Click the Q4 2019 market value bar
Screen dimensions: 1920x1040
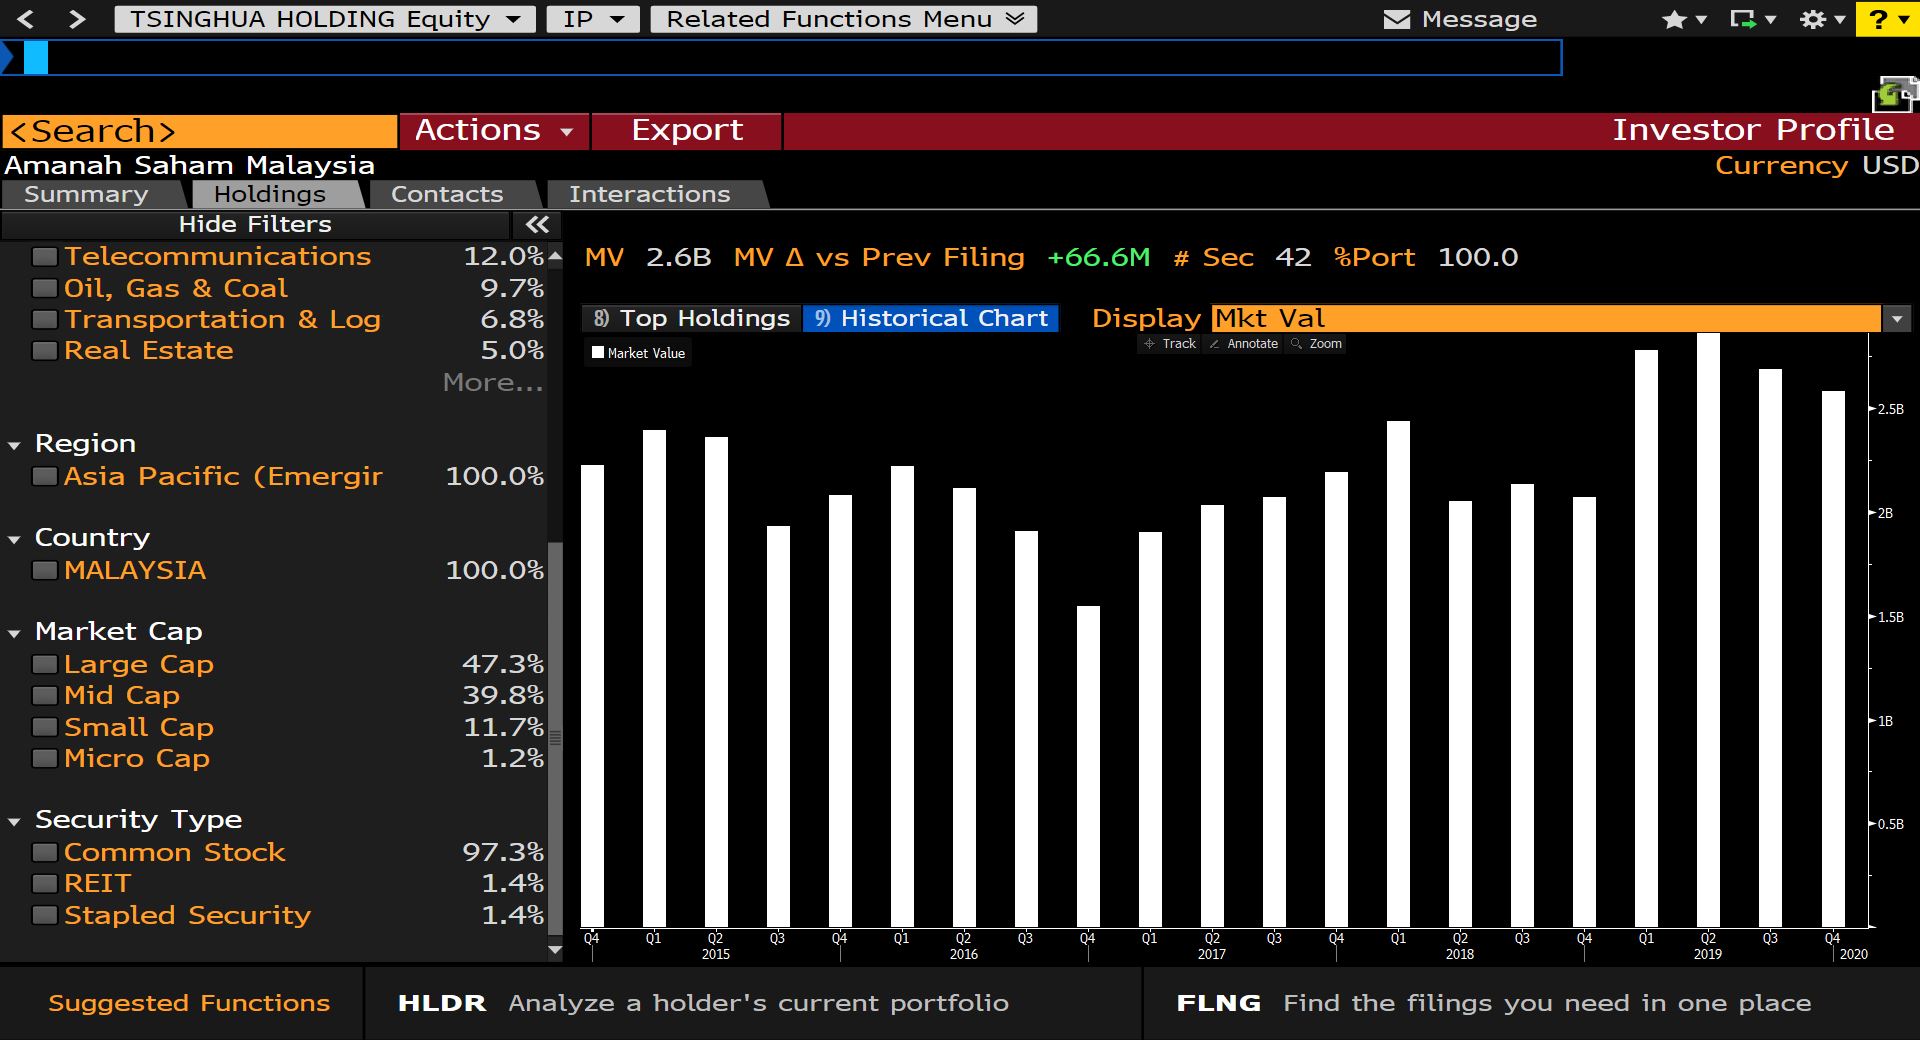point(1833,659)
